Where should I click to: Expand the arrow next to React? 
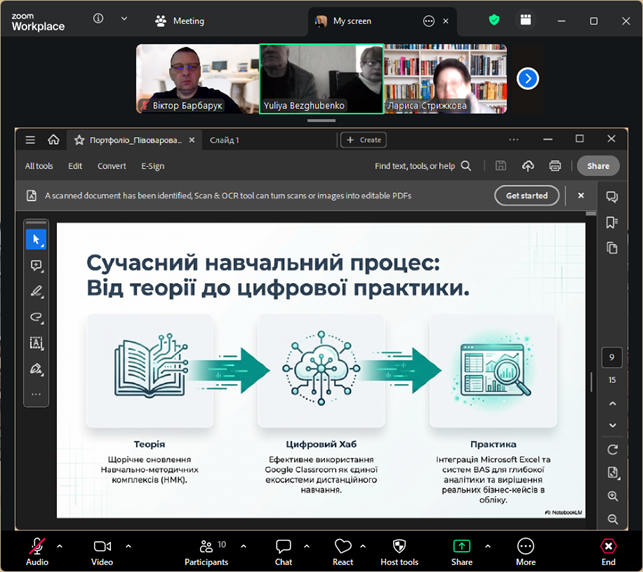[363, 546]
